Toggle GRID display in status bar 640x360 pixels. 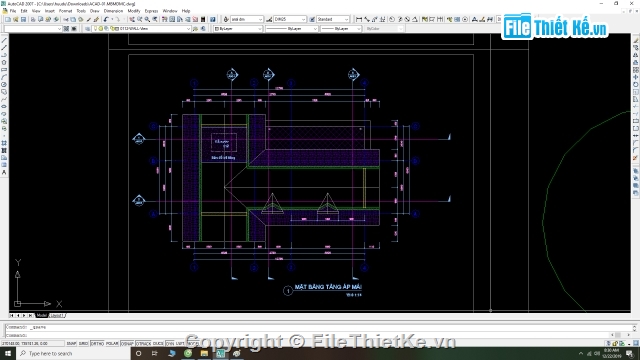(x=83, y=344)
